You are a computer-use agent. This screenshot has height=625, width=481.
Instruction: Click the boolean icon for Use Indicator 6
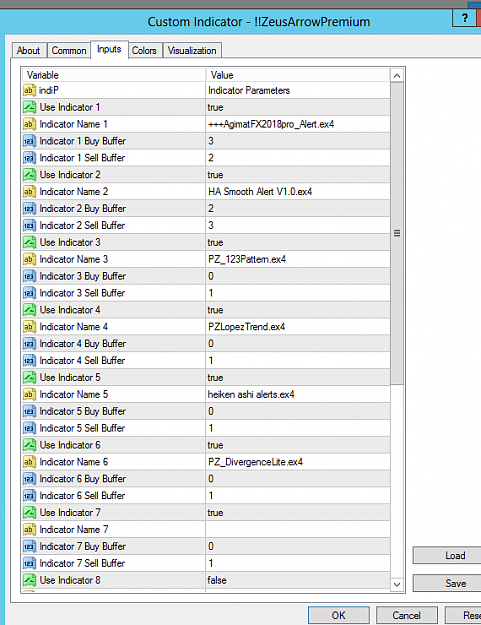(x=29, y=445)
